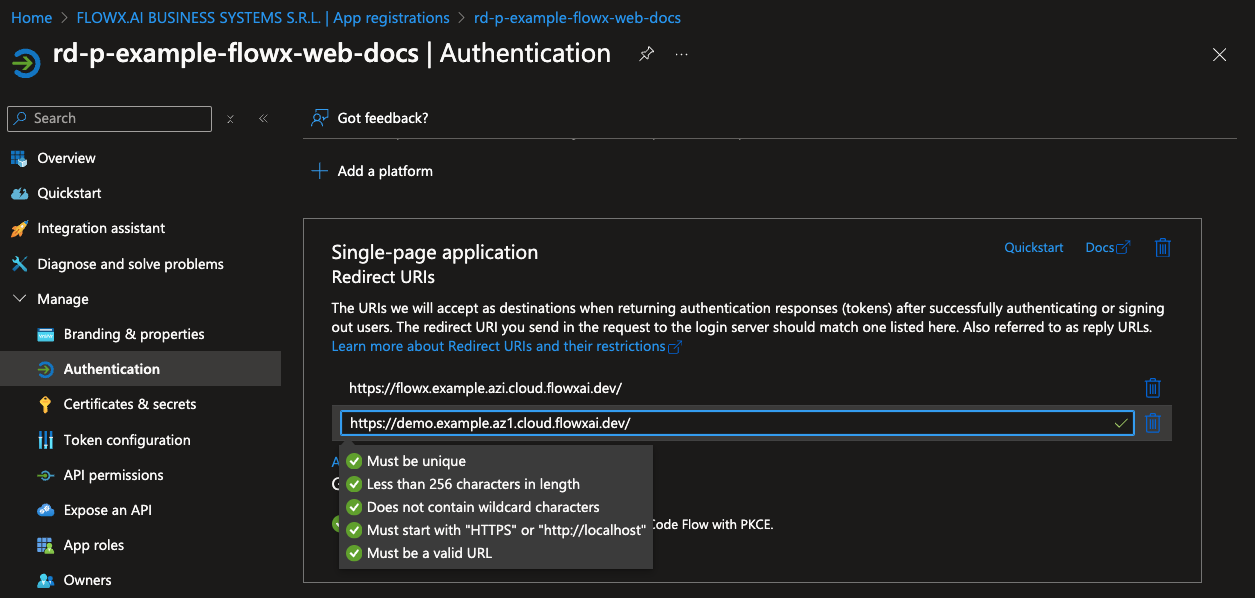This screenshot has width=1255, height=598.
Task: Go to Home breadcrumb
Action: coord(31,18)
